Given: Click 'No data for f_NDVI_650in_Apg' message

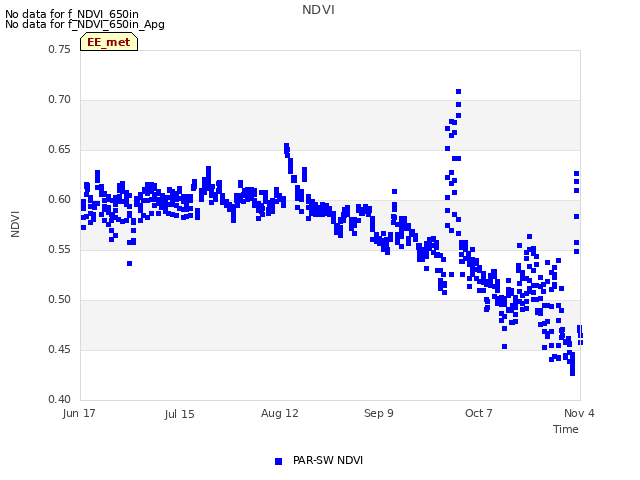Looking at the screenshot, I should click(x=85, y=24).
